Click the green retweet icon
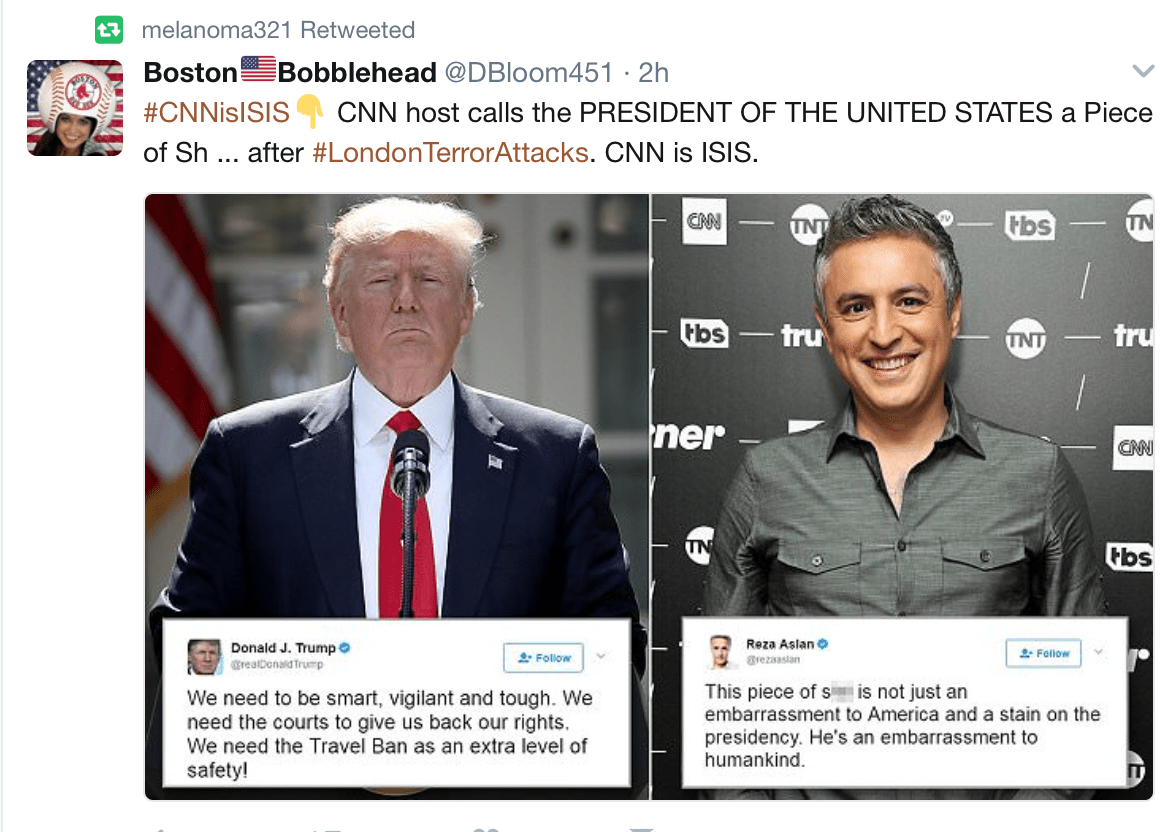The width and height of the screenshot is (1160, 832). 109,30
